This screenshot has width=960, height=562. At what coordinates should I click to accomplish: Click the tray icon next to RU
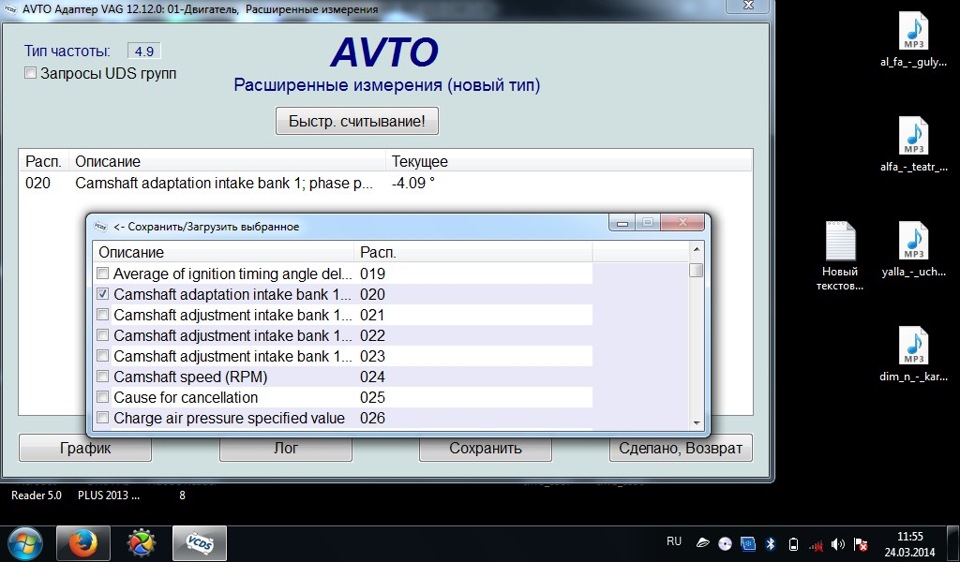click(x=703, y=544)
